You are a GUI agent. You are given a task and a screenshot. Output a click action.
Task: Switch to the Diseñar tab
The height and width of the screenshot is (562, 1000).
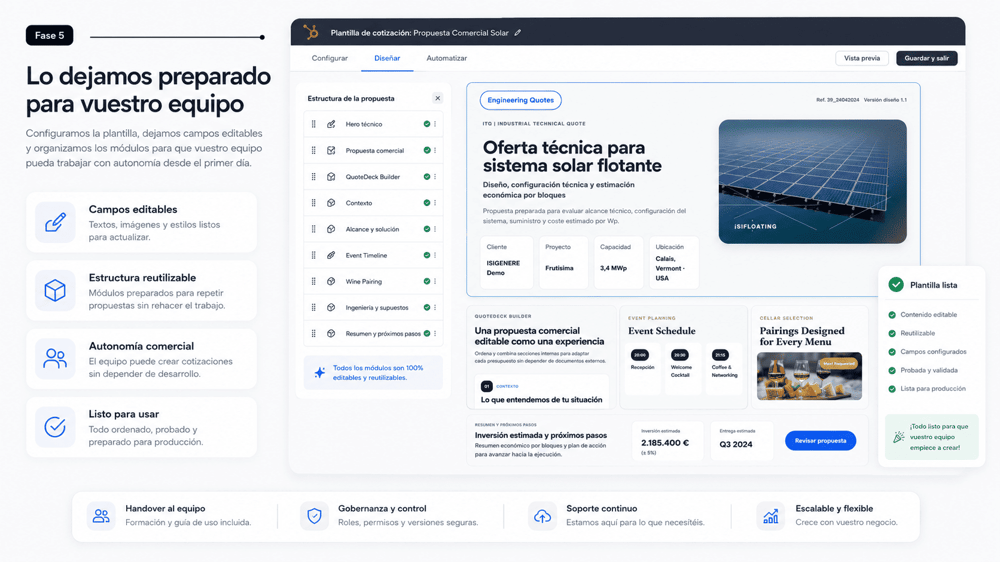[387, 58]
